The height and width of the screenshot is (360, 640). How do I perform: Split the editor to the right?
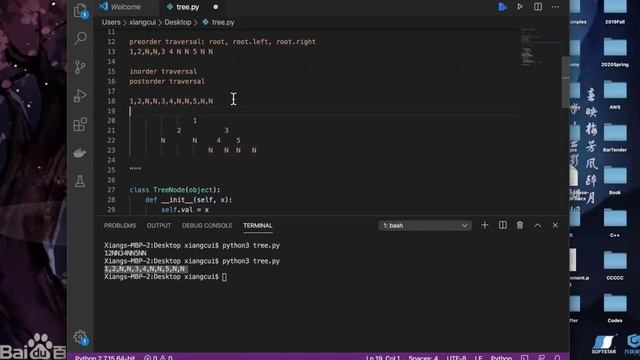538,7
